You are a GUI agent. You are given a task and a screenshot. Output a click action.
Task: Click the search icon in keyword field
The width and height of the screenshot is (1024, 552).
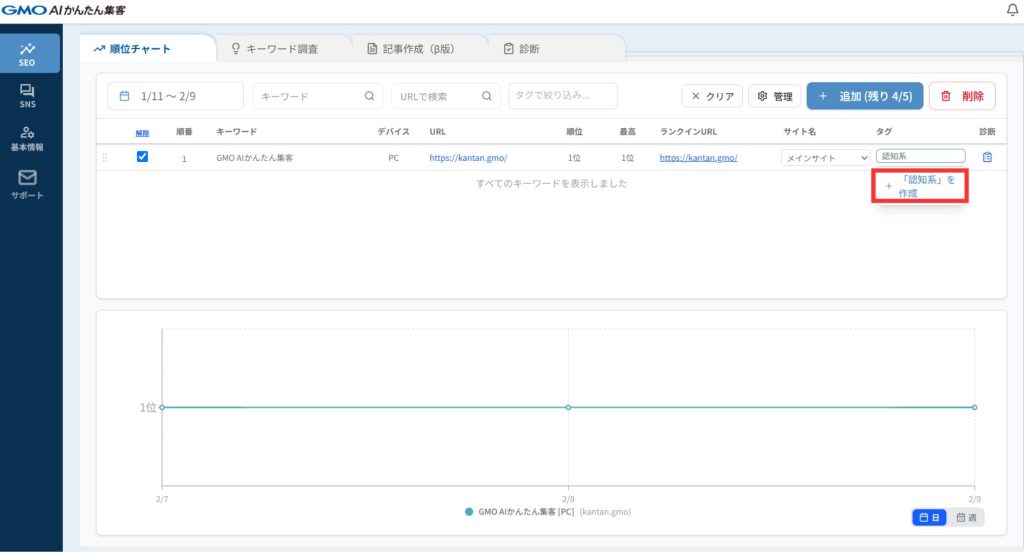(x=369, y=96)
